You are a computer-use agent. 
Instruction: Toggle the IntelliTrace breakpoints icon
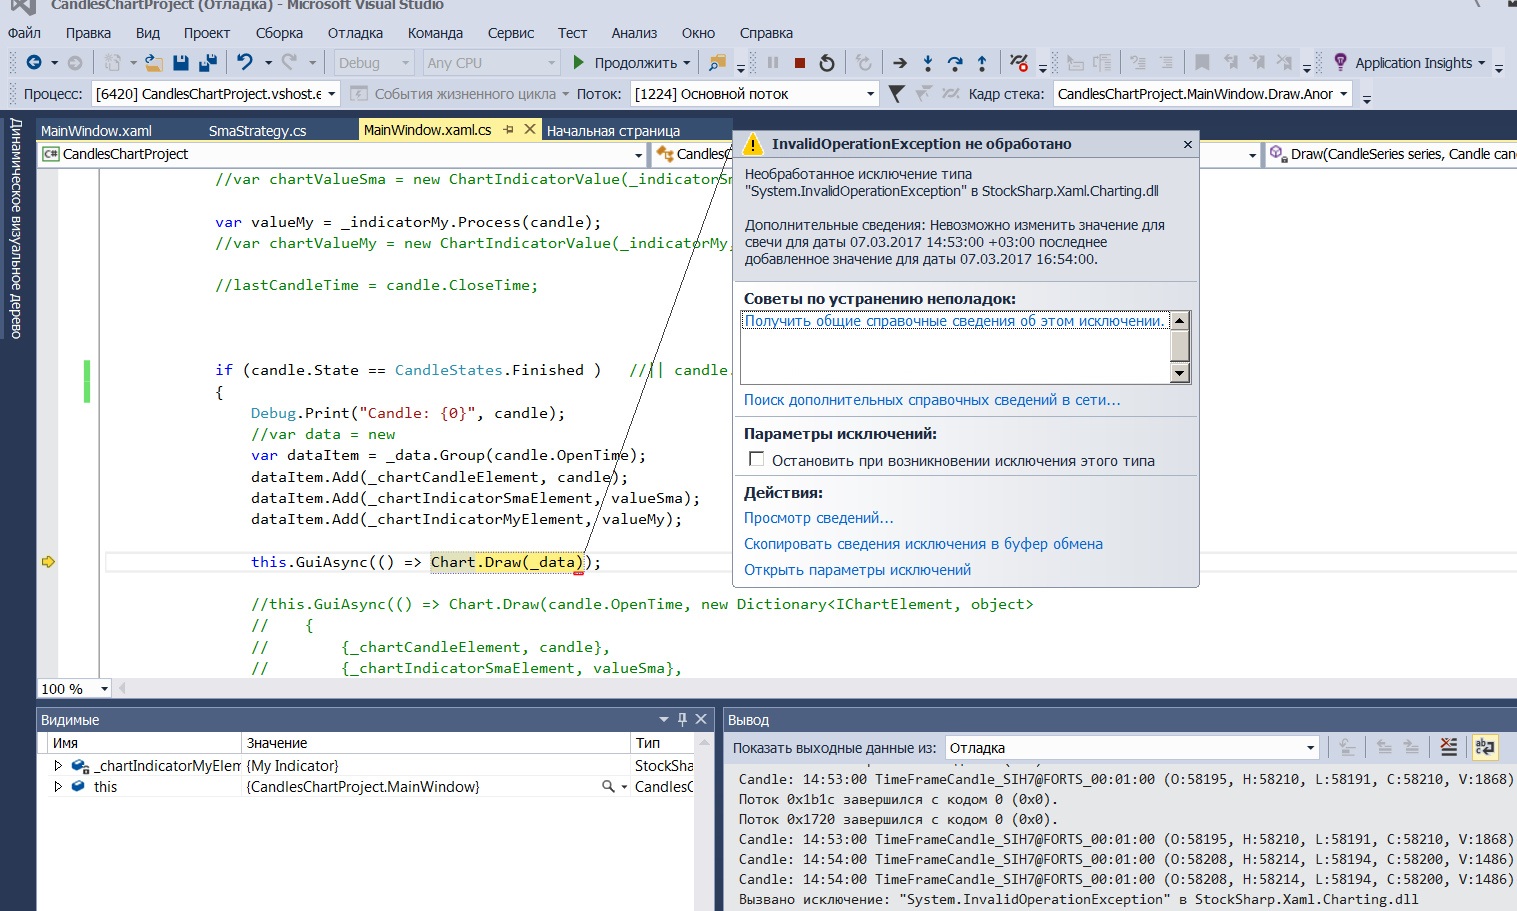[1019, 63]
